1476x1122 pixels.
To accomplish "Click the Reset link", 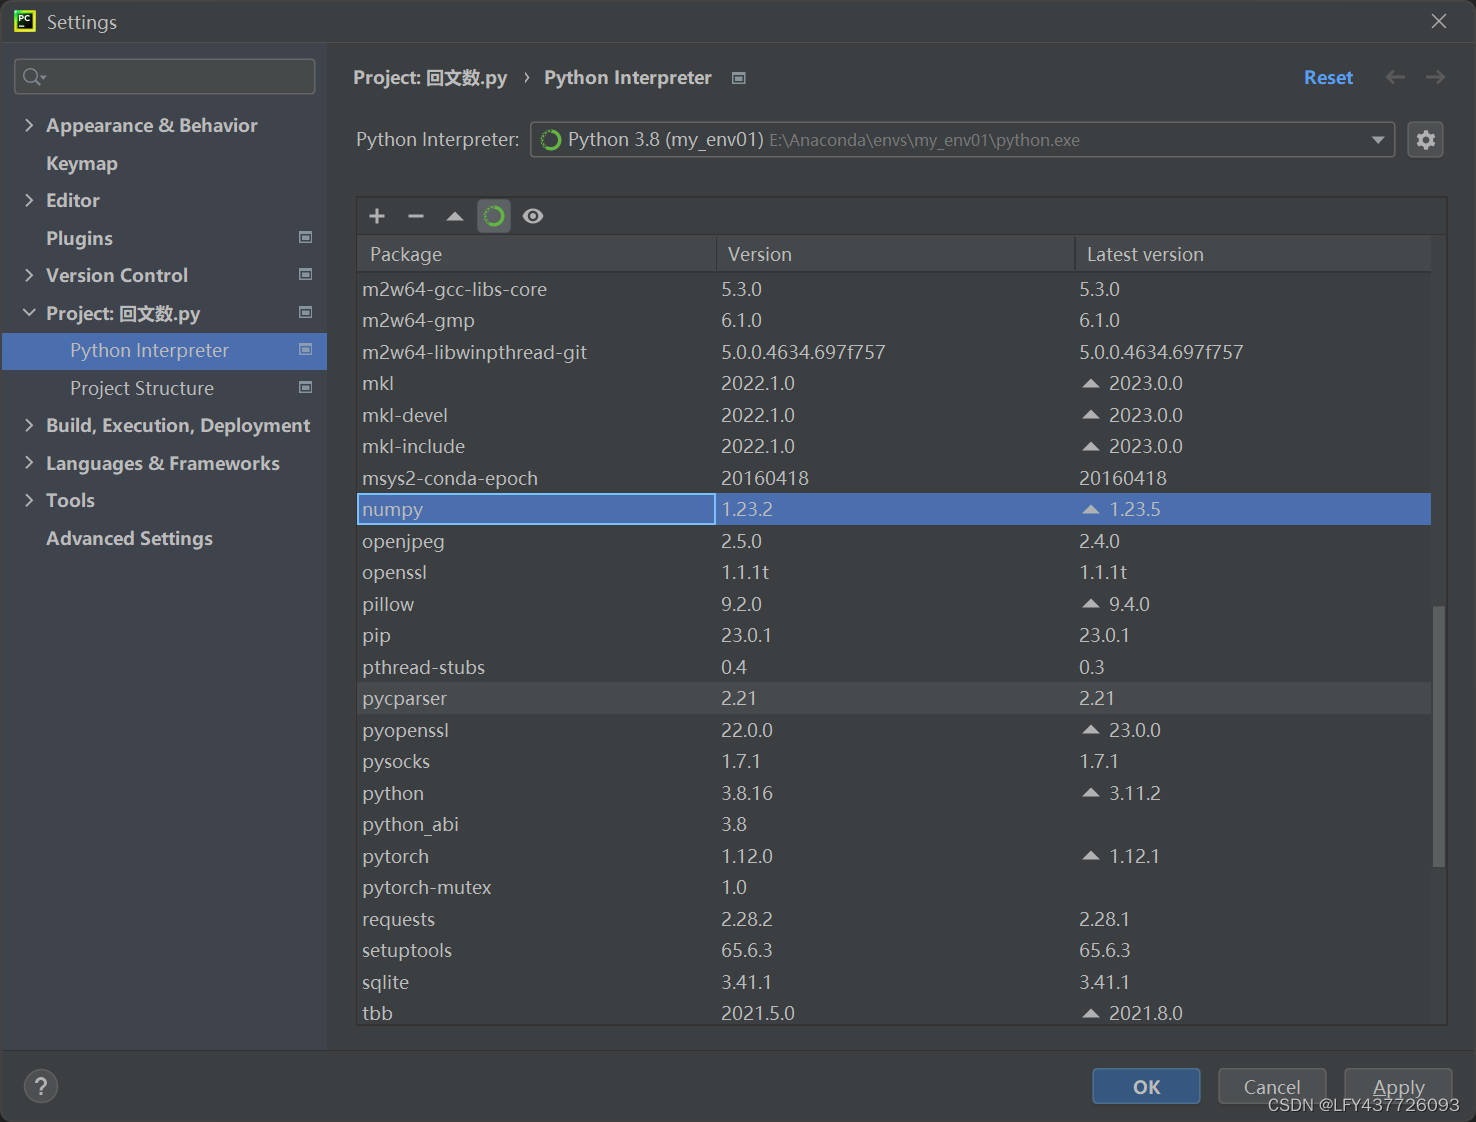I will 1328,78.
